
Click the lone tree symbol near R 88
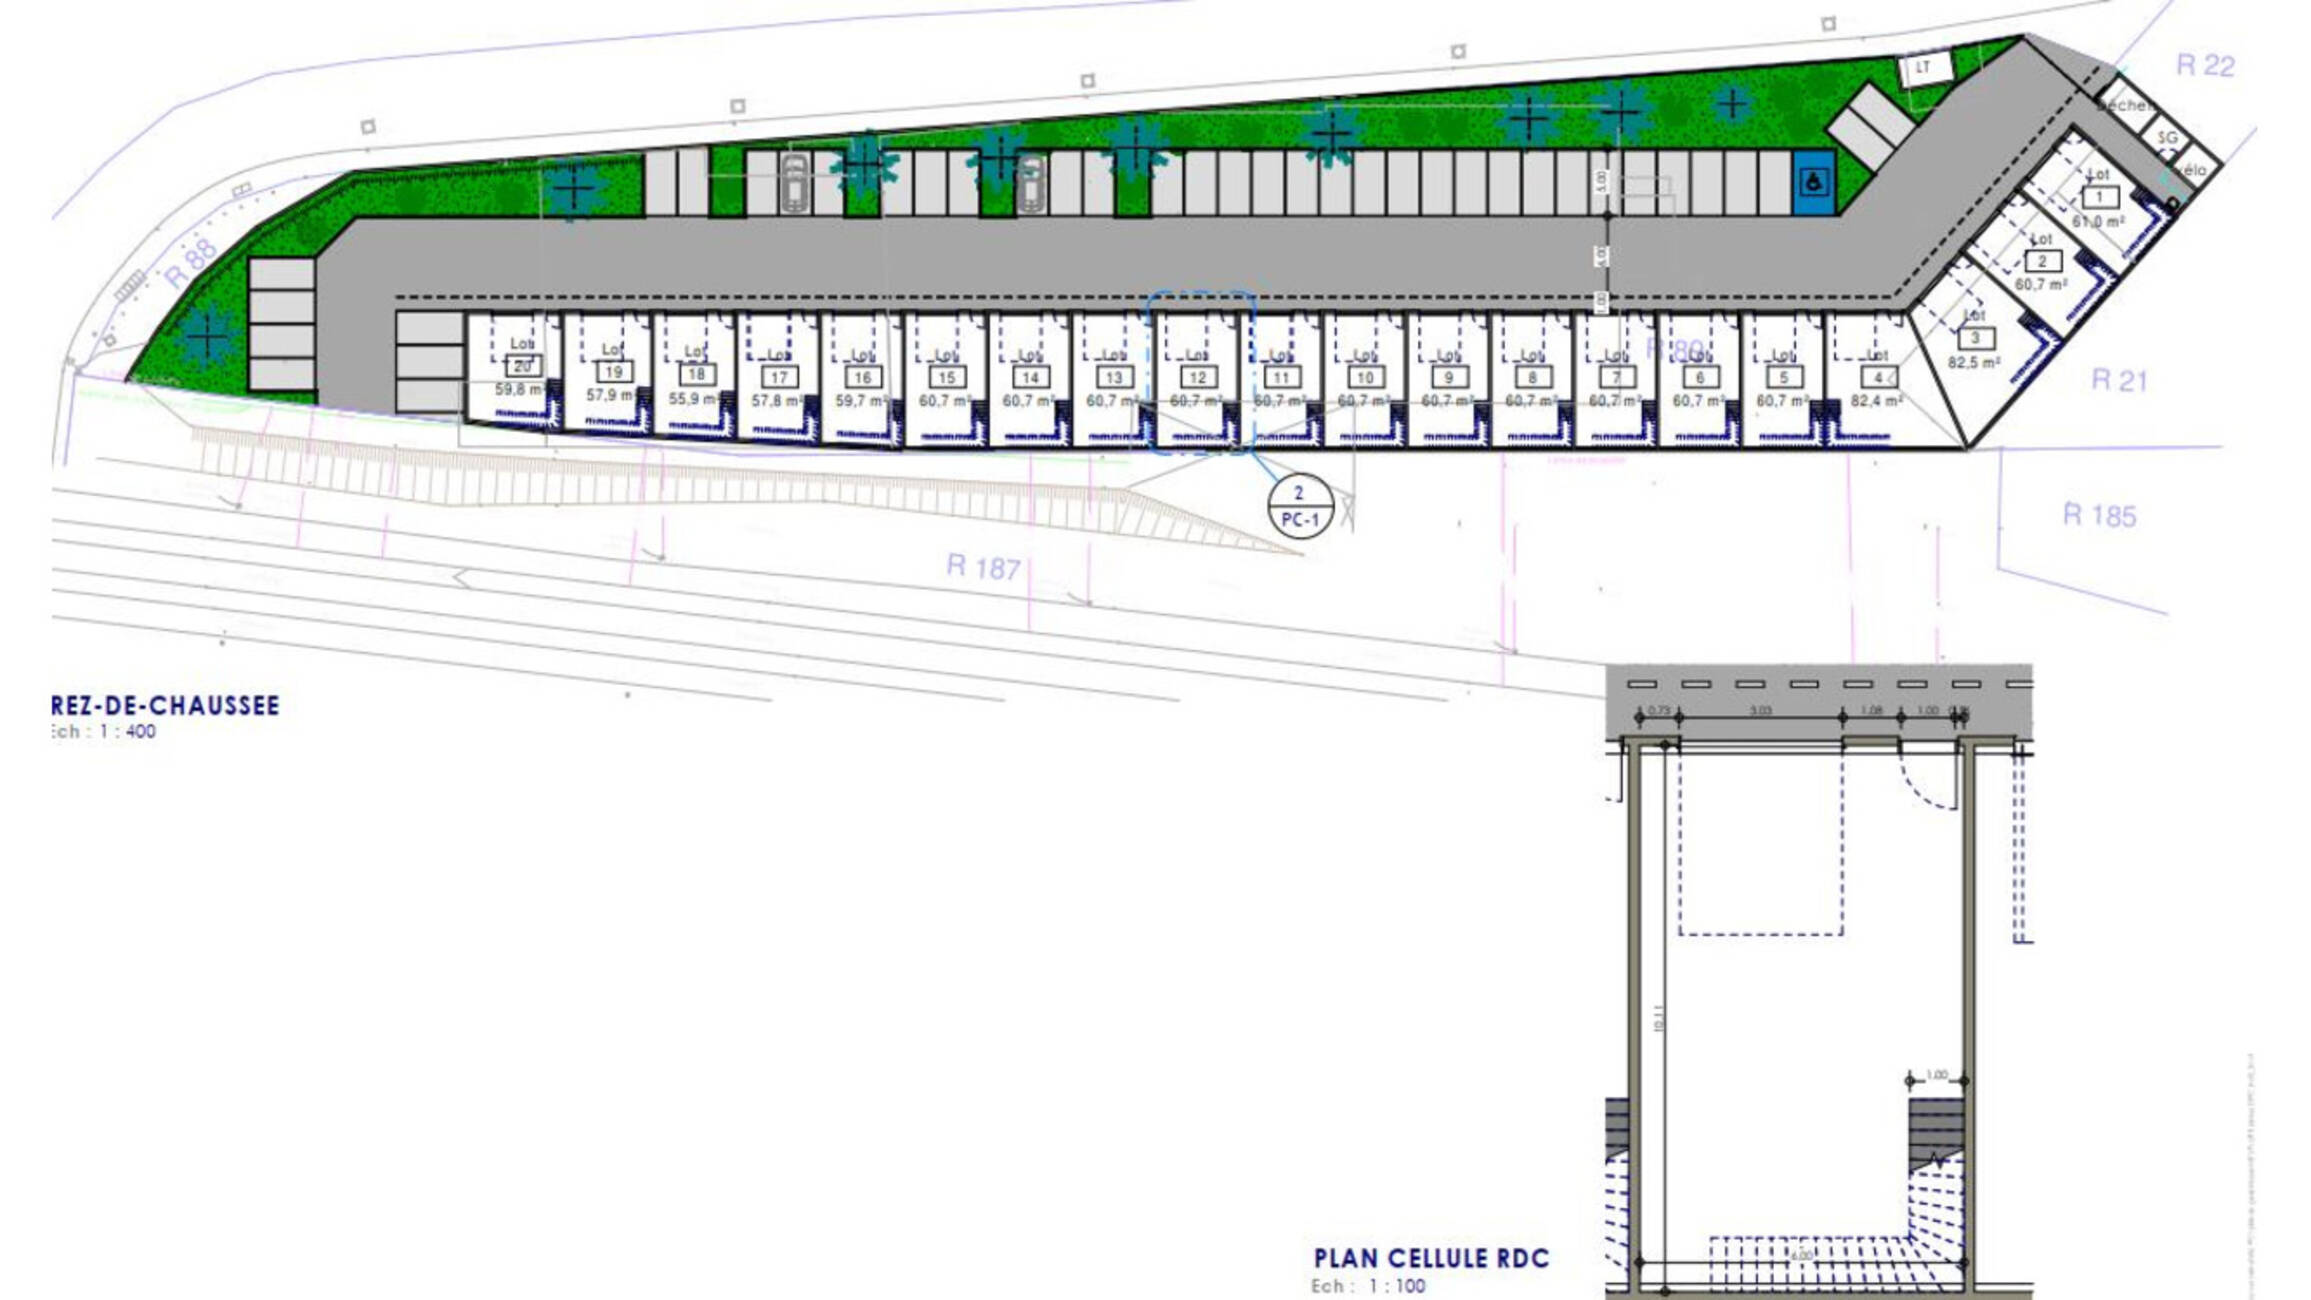click(207, 336)
